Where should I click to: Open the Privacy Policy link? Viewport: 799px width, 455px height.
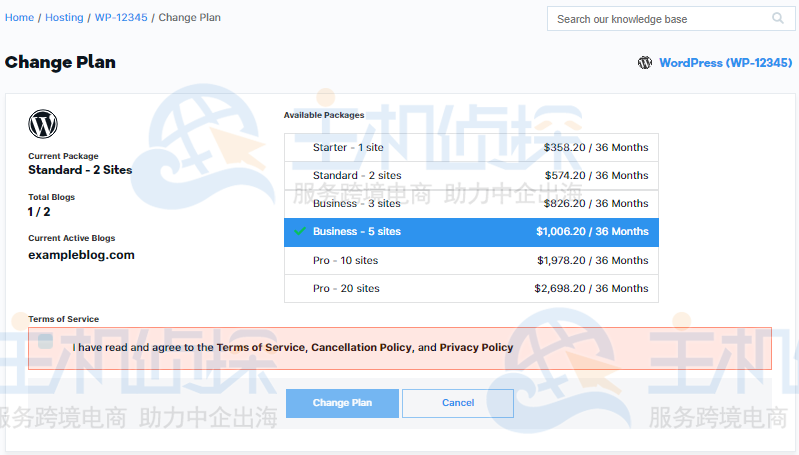click(476, 348)
